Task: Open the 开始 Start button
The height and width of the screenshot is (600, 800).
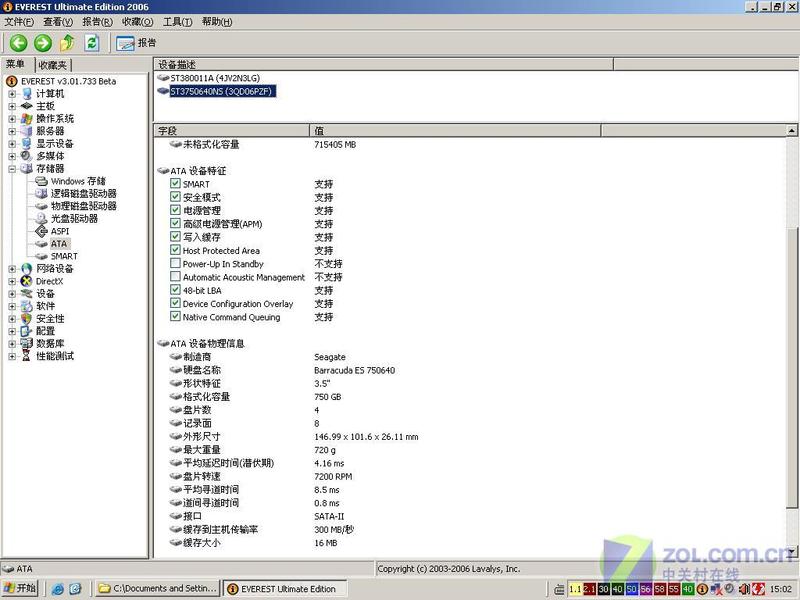Action: point(20,588)
